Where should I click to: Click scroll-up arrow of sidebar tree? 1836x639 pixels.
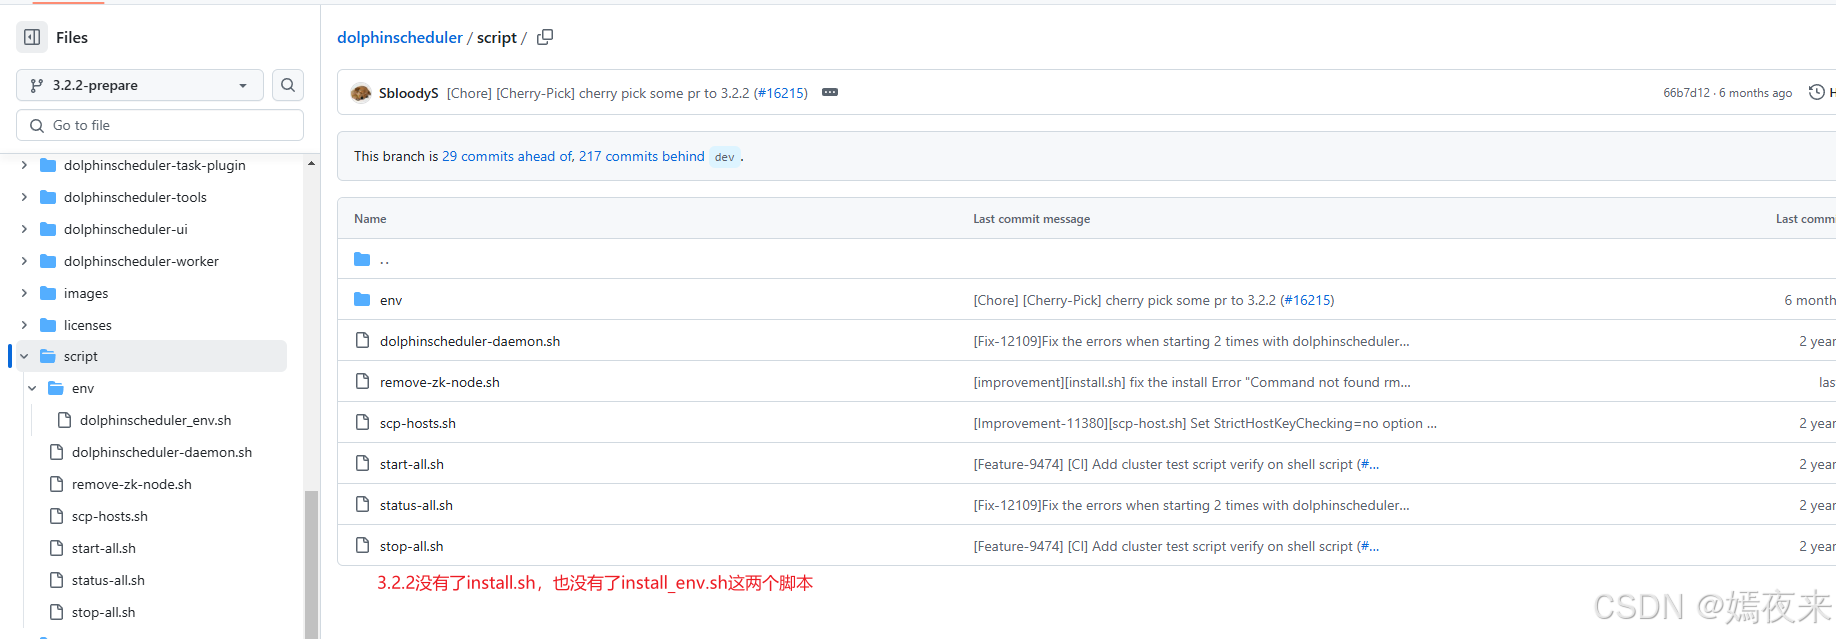tap(312, 163)
